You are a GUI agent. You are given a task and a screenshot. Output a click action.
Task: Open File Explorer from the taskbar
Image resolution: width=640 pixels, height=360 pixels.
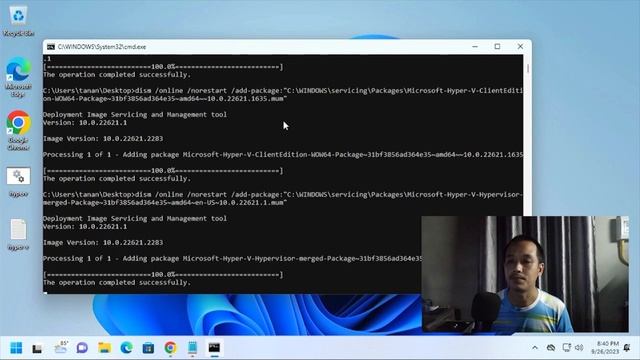[104, 348]
